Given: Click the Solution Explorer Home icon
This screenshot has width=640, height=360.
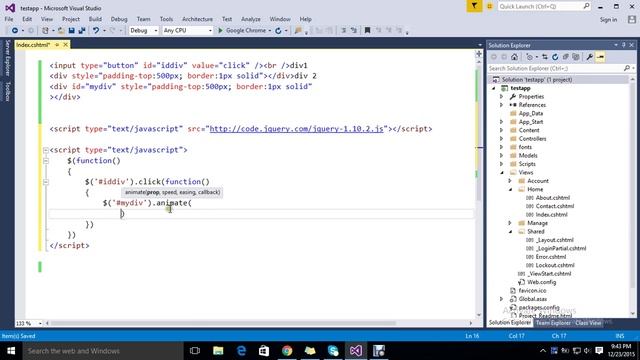Looking at the screenshot, I should point(514,57).
